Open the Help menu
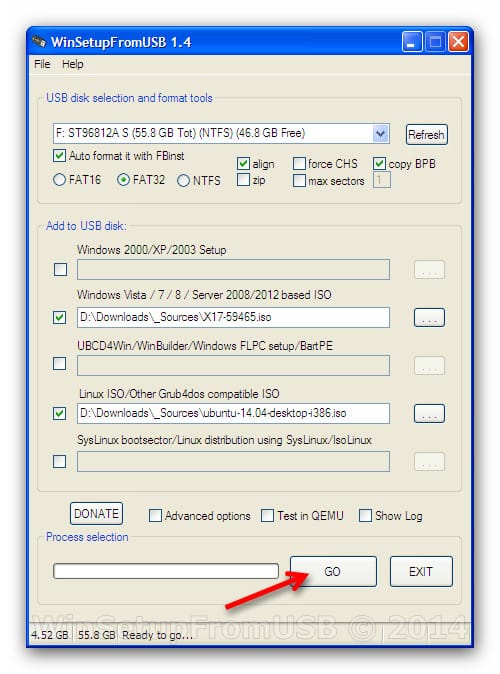This screenshot has height=674, width=500. tap(73, 64)
